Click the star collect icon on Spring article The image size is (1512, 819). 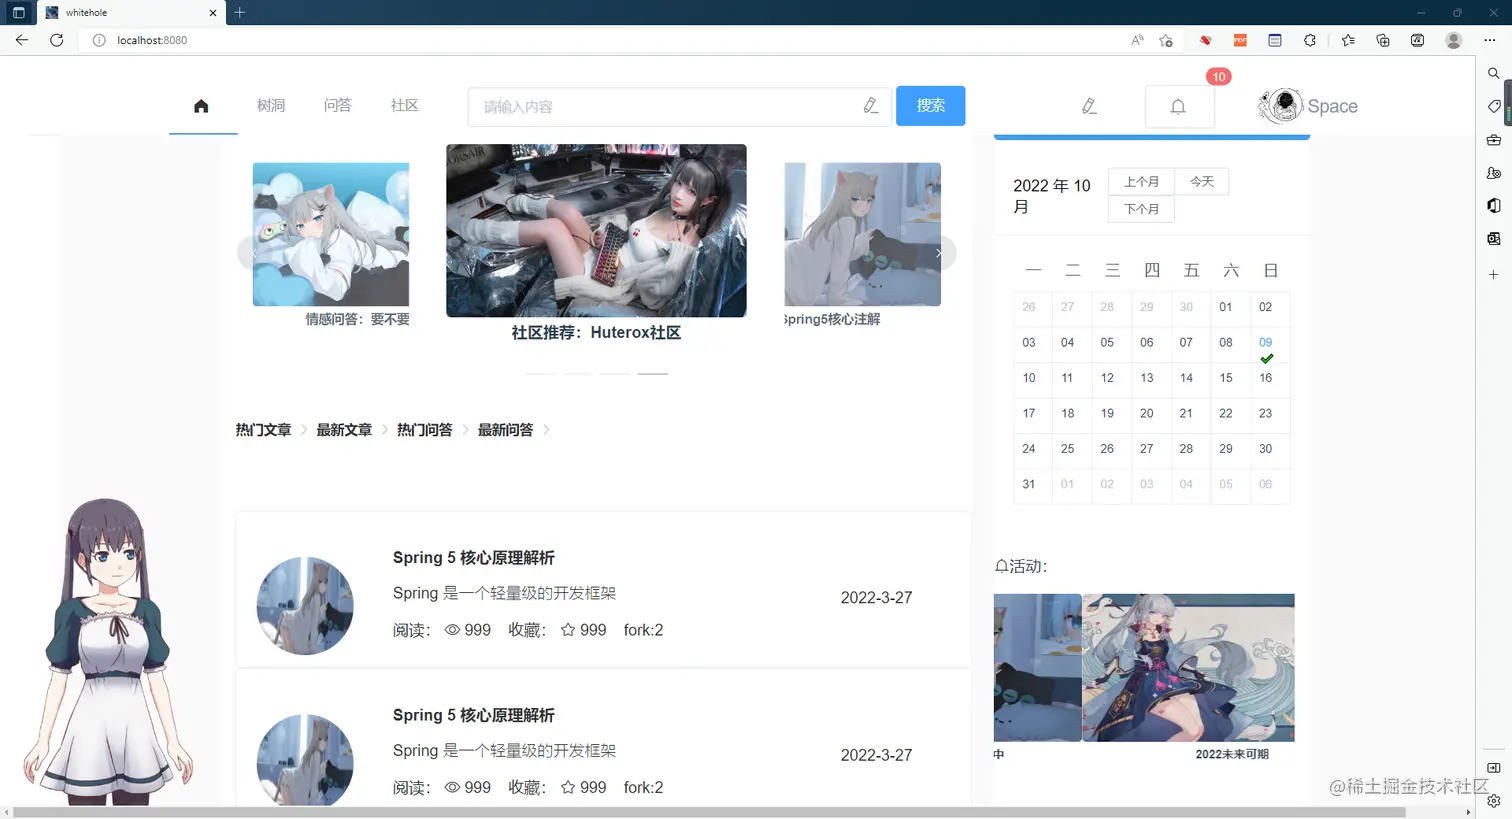click(568, 630)
